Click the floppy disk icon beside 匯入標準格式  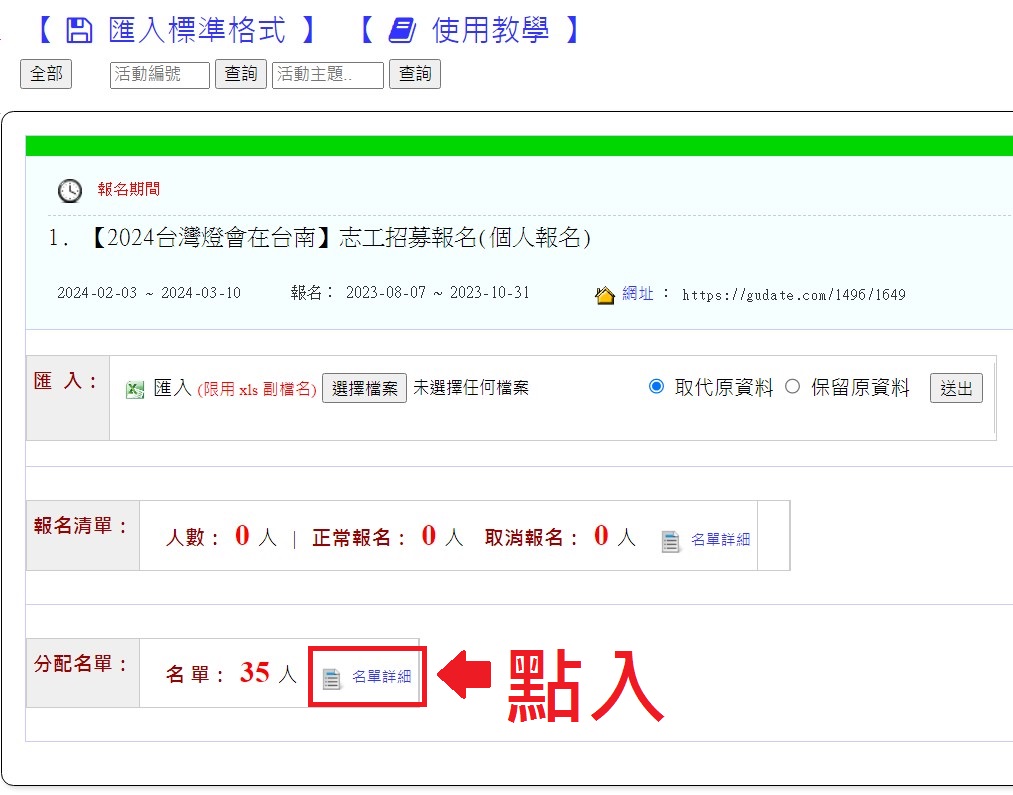[x=79, y=31]
